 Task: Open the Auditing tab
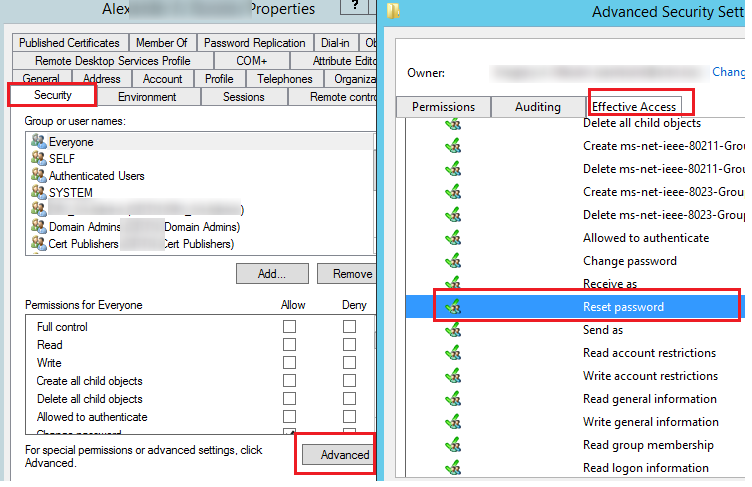point(537,107)
